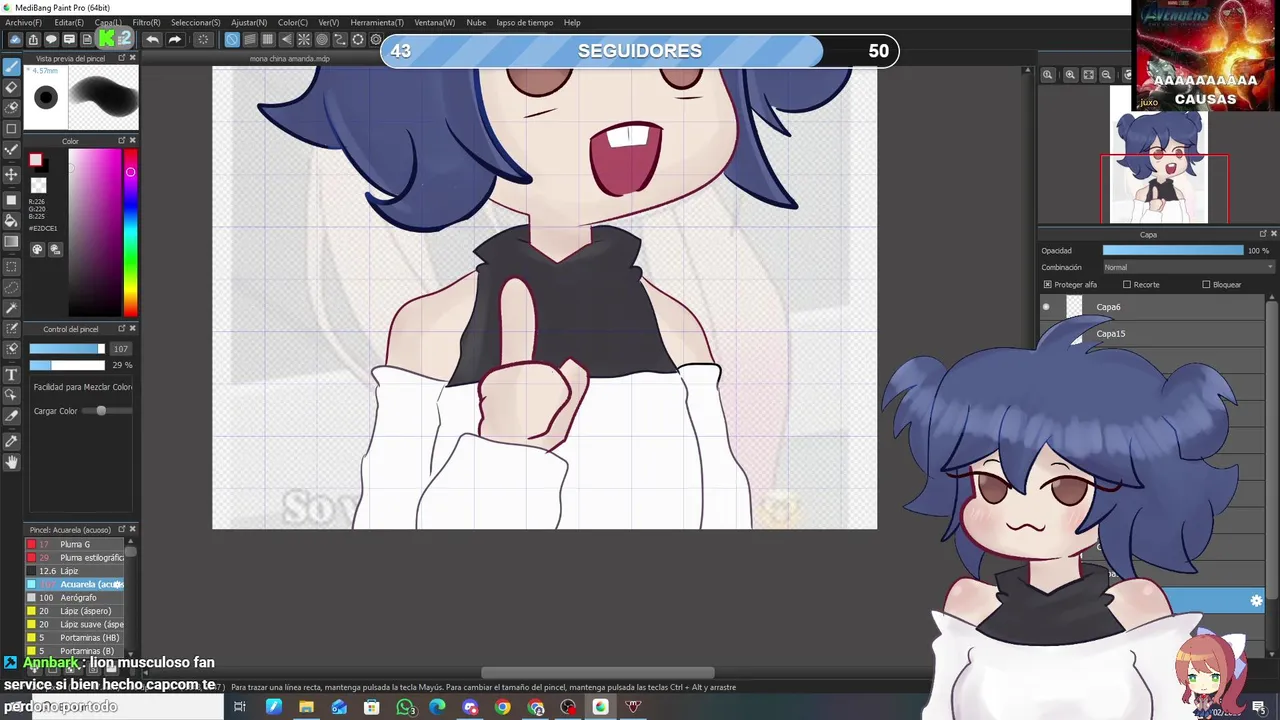Select the Portaminas (HB) brush

pyautogui.click(x=75, y=637)
